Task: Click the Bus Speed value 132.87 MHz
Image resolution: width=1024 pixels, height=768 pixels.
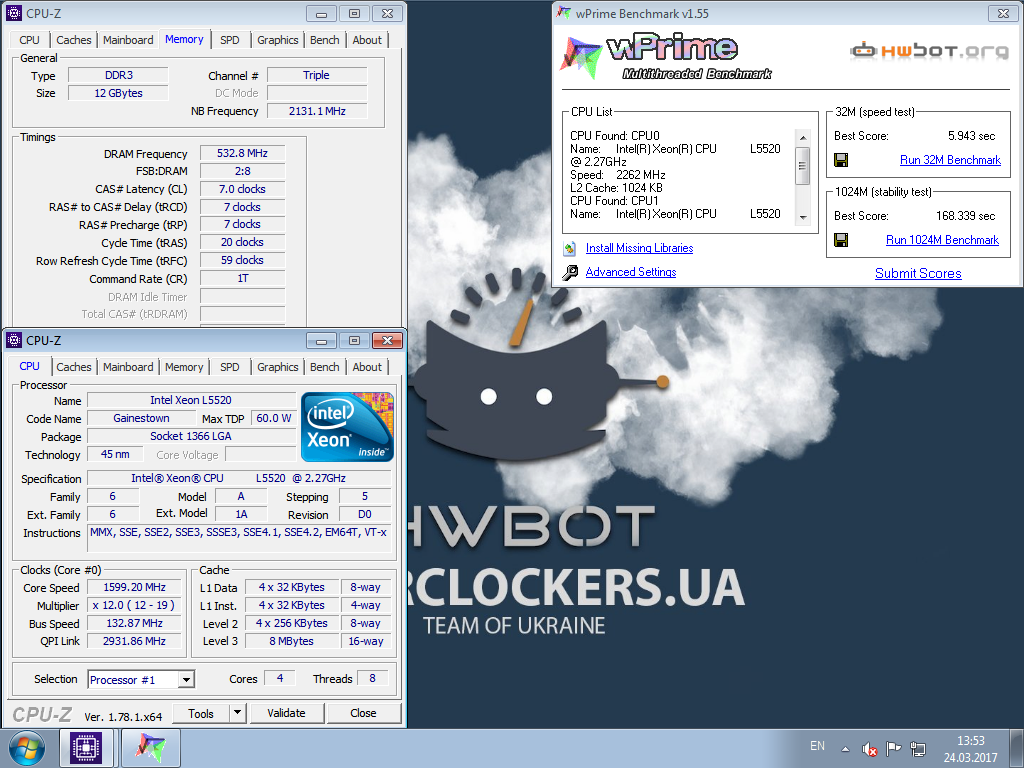Action: pyautogui.click(x=135, y=624)
